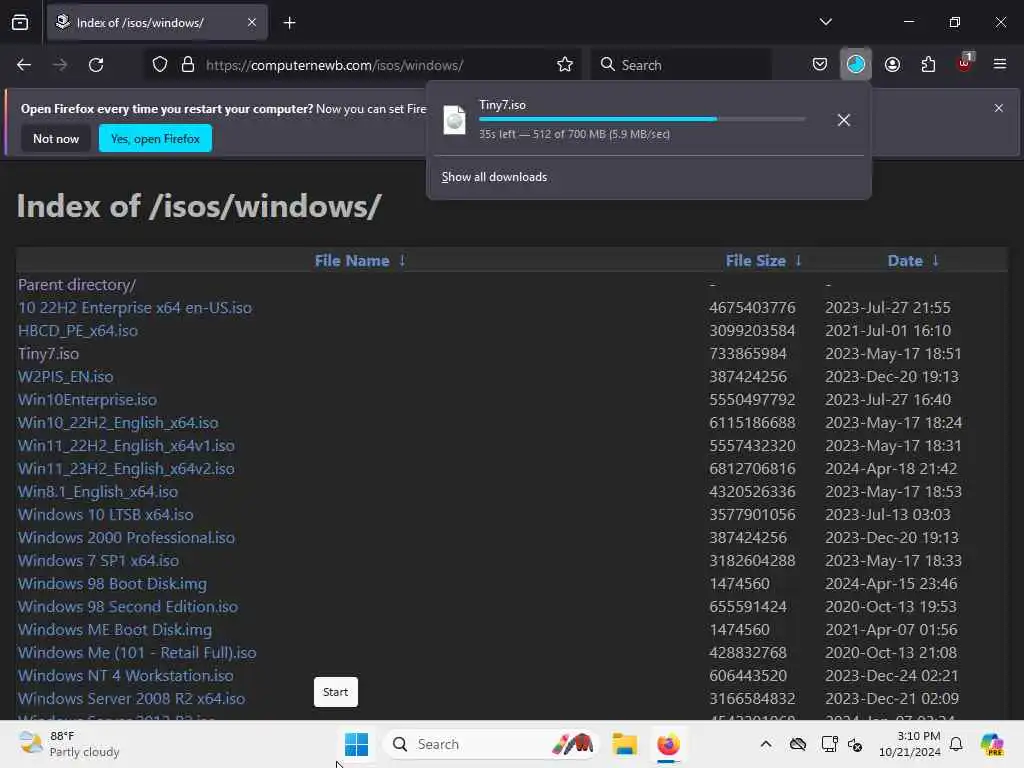Screen dimensions: 1024x768
Task: Cancel the Tiny7.iso download
Action: tap(844, 120)
